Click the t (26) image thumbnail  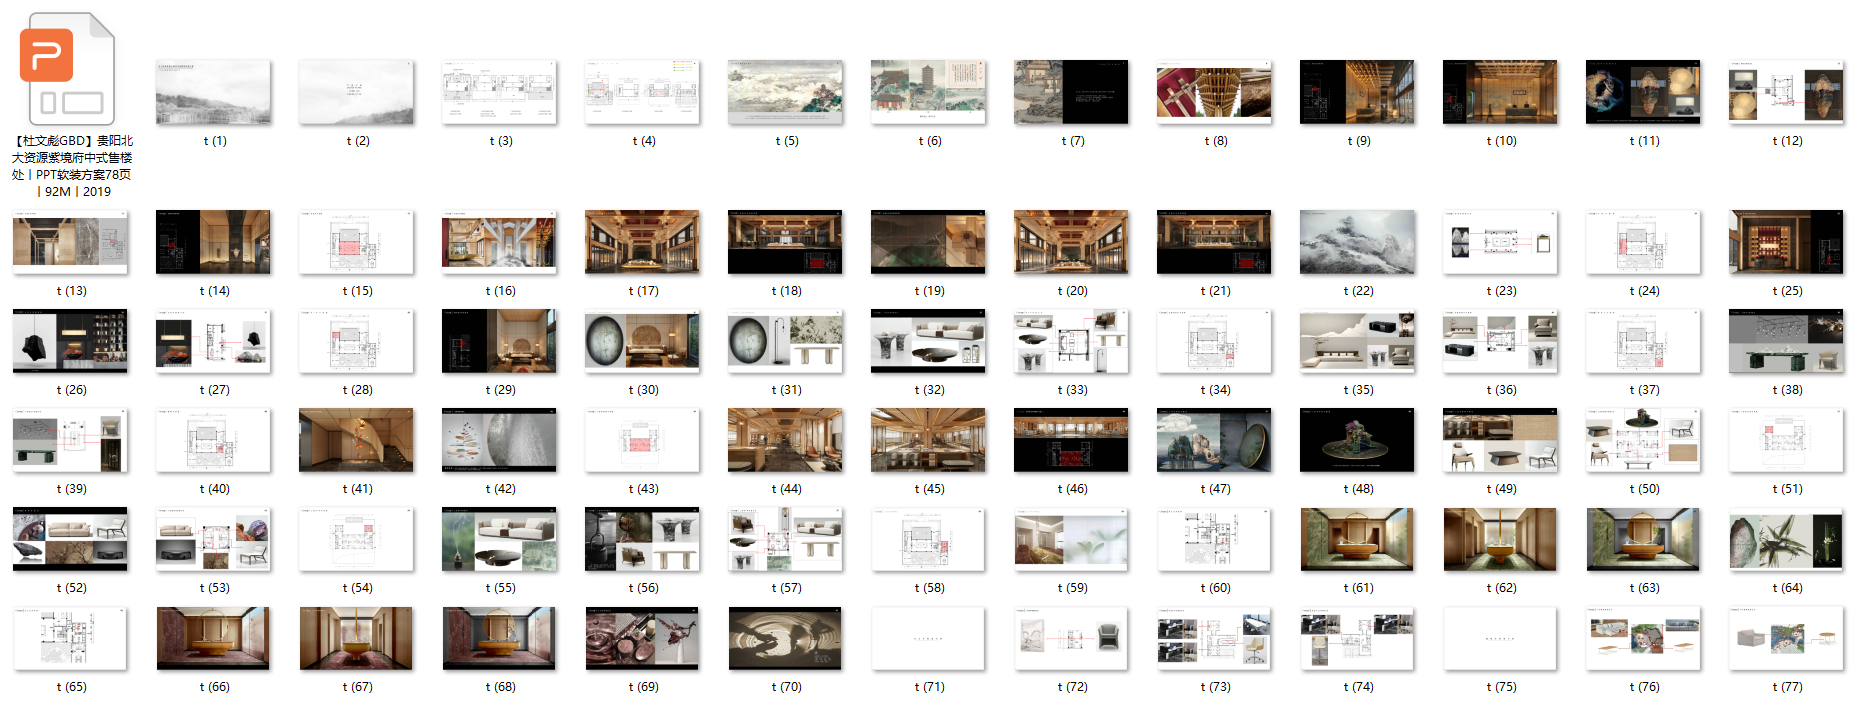tap(70, 341)
